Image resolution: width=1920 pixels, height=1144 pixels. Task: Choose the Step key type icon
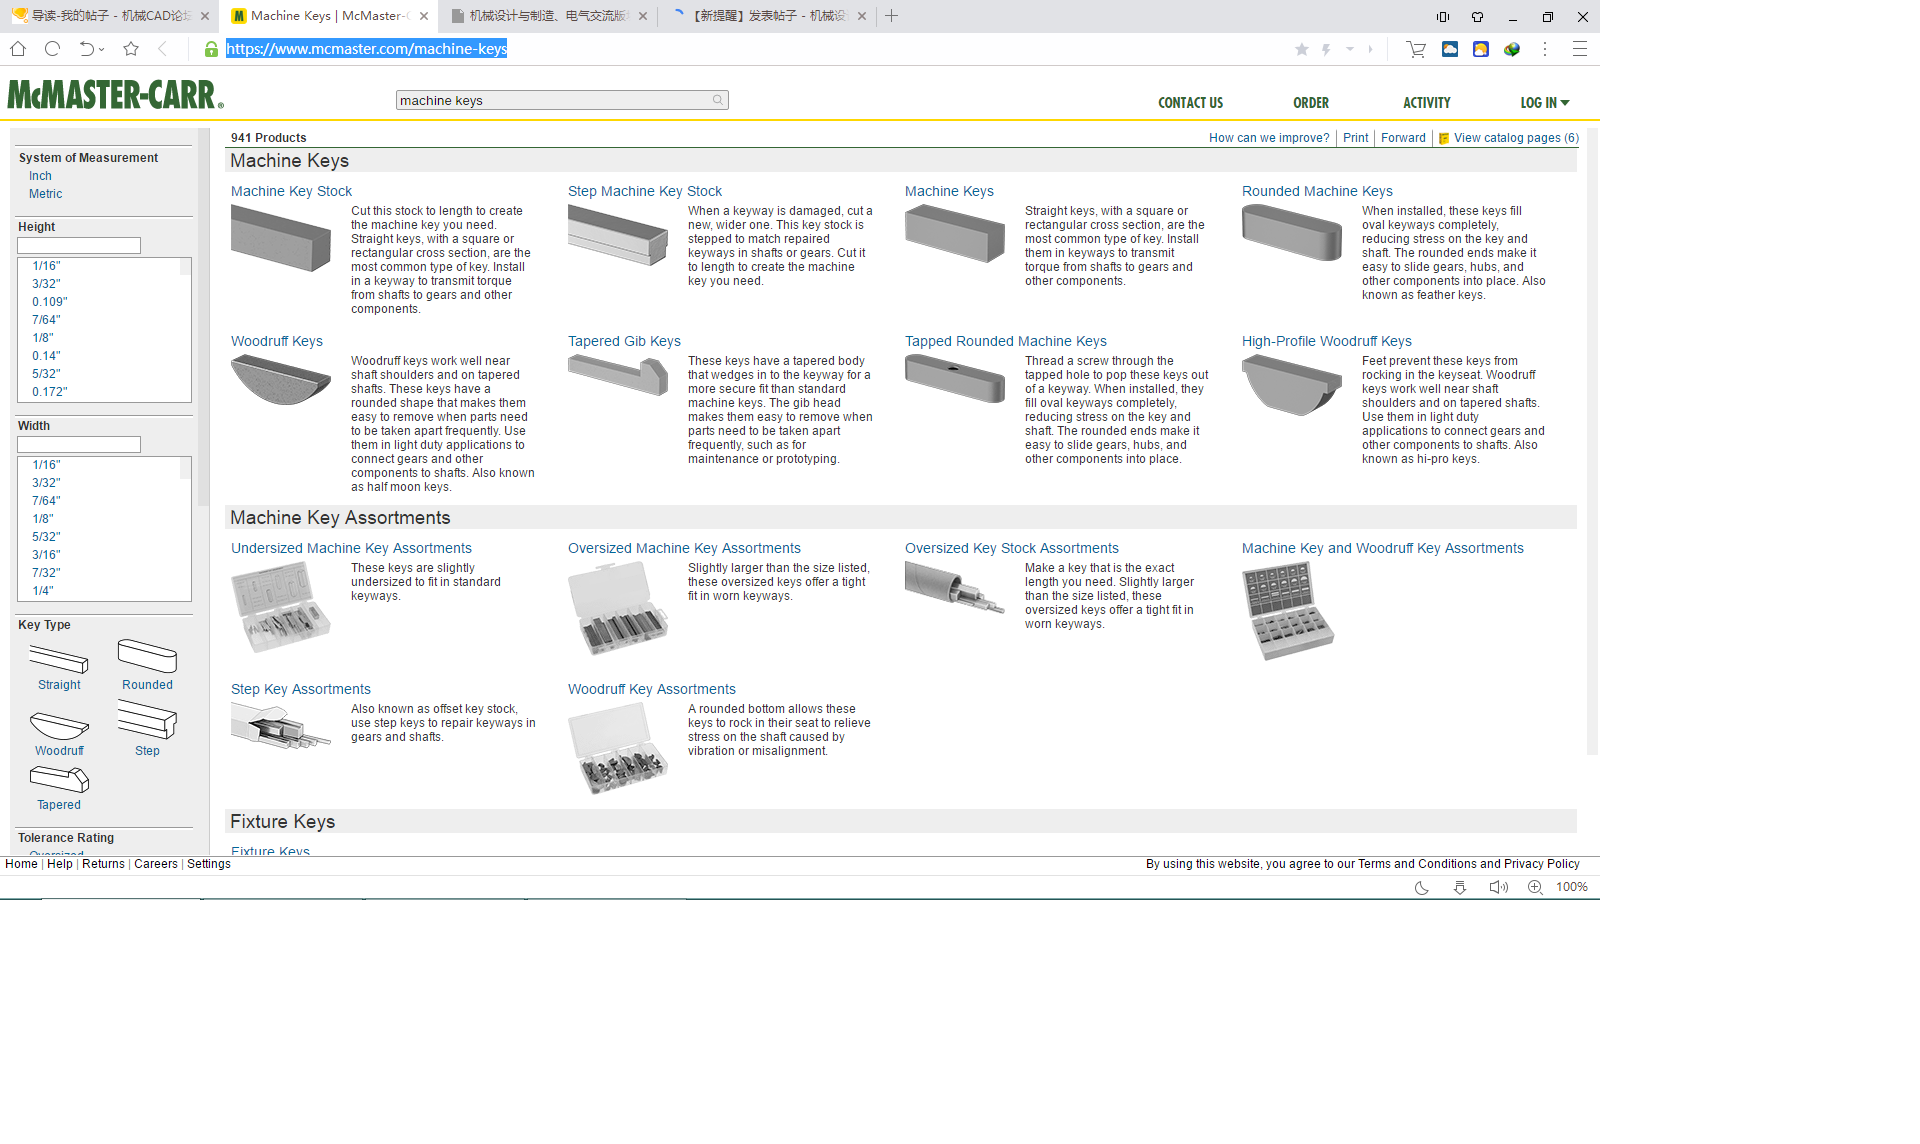click(147, 720)
